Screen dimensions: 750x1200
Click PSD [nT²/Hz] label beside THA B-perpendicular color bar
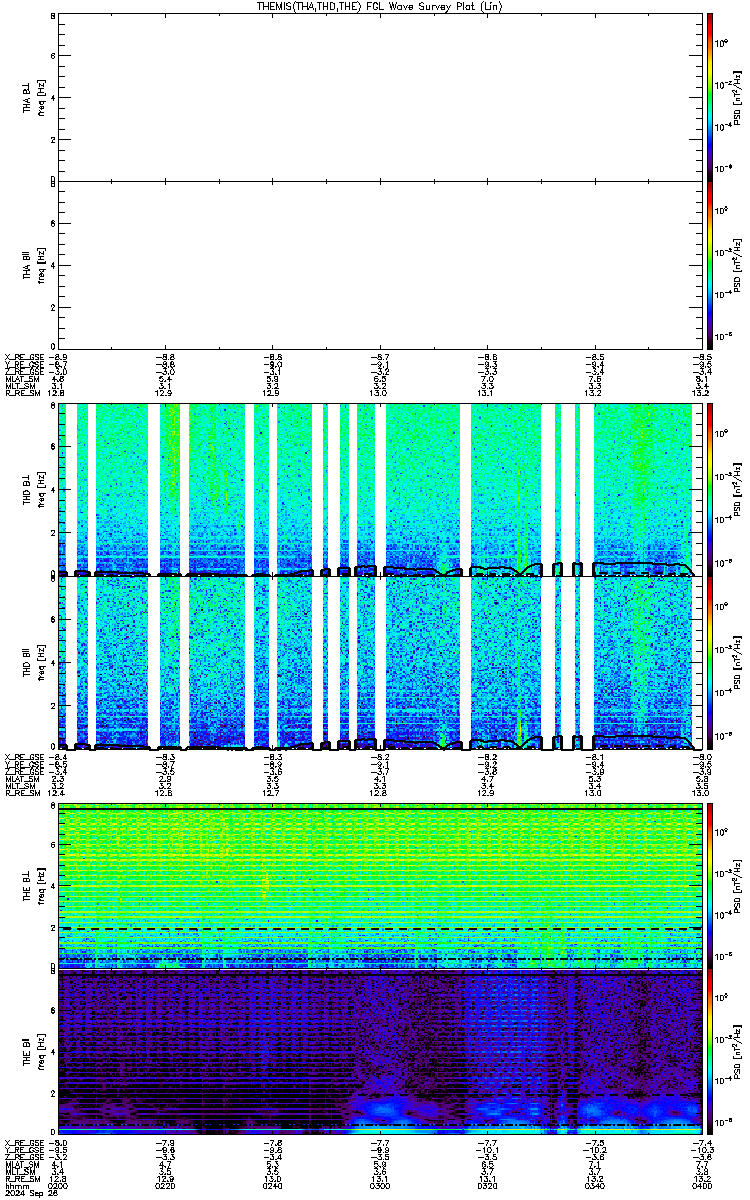pos(739,96)
